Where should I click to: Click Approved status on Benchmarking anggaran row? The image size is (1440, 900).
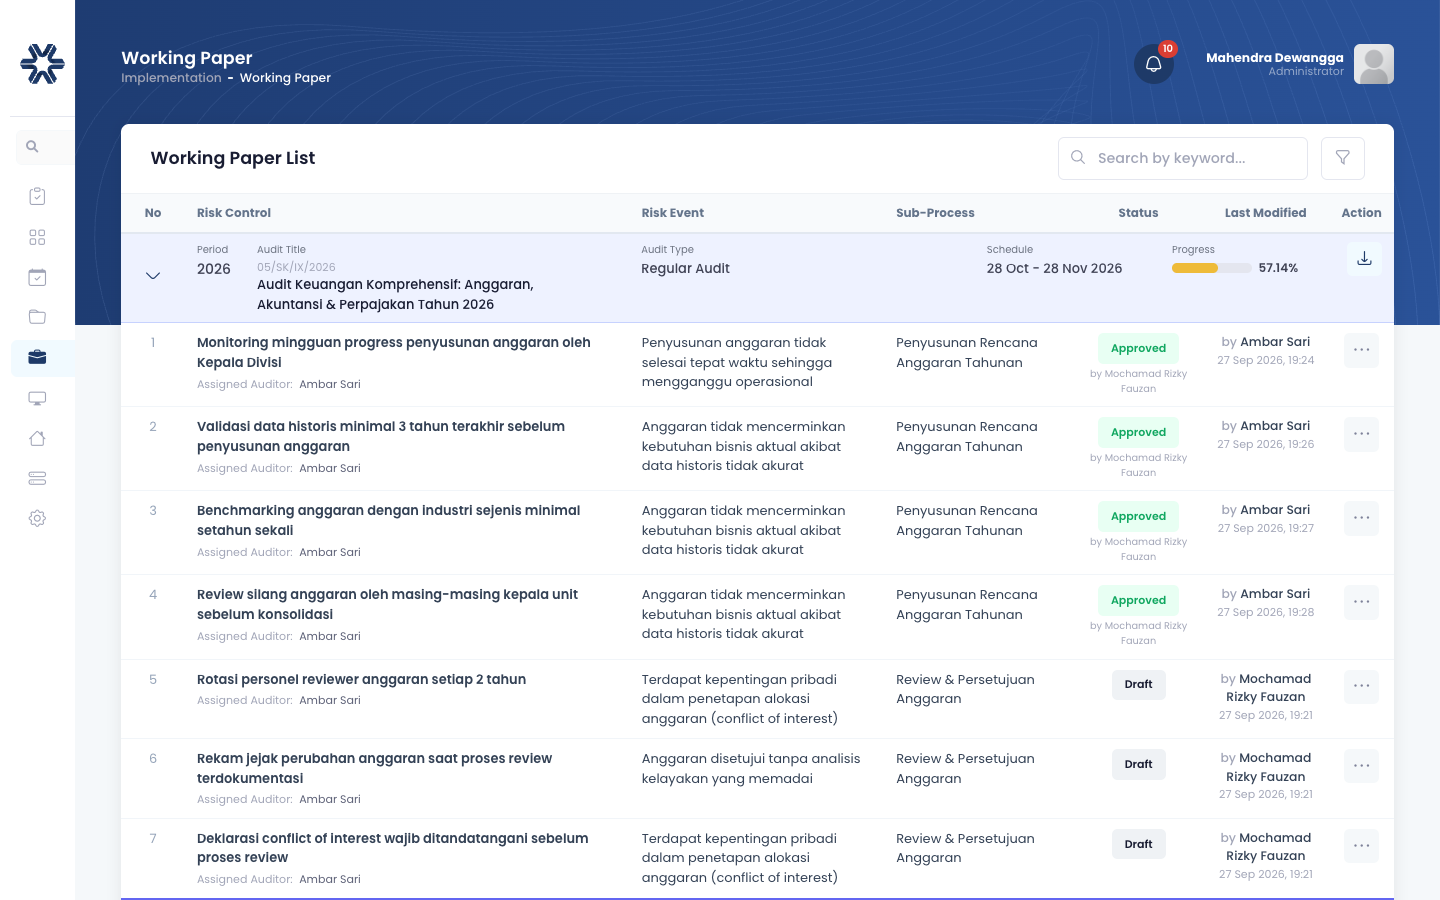(x=1138, y=516)
